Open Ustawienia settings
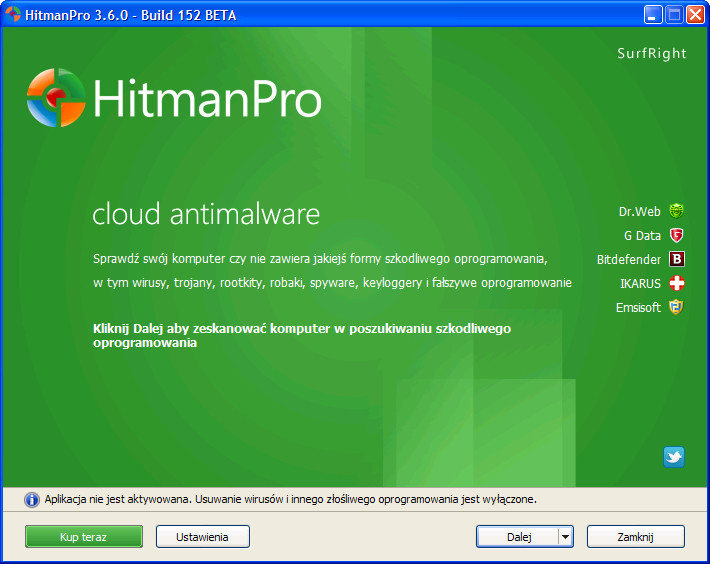The image size is (710, 564). tap(202, 537)
